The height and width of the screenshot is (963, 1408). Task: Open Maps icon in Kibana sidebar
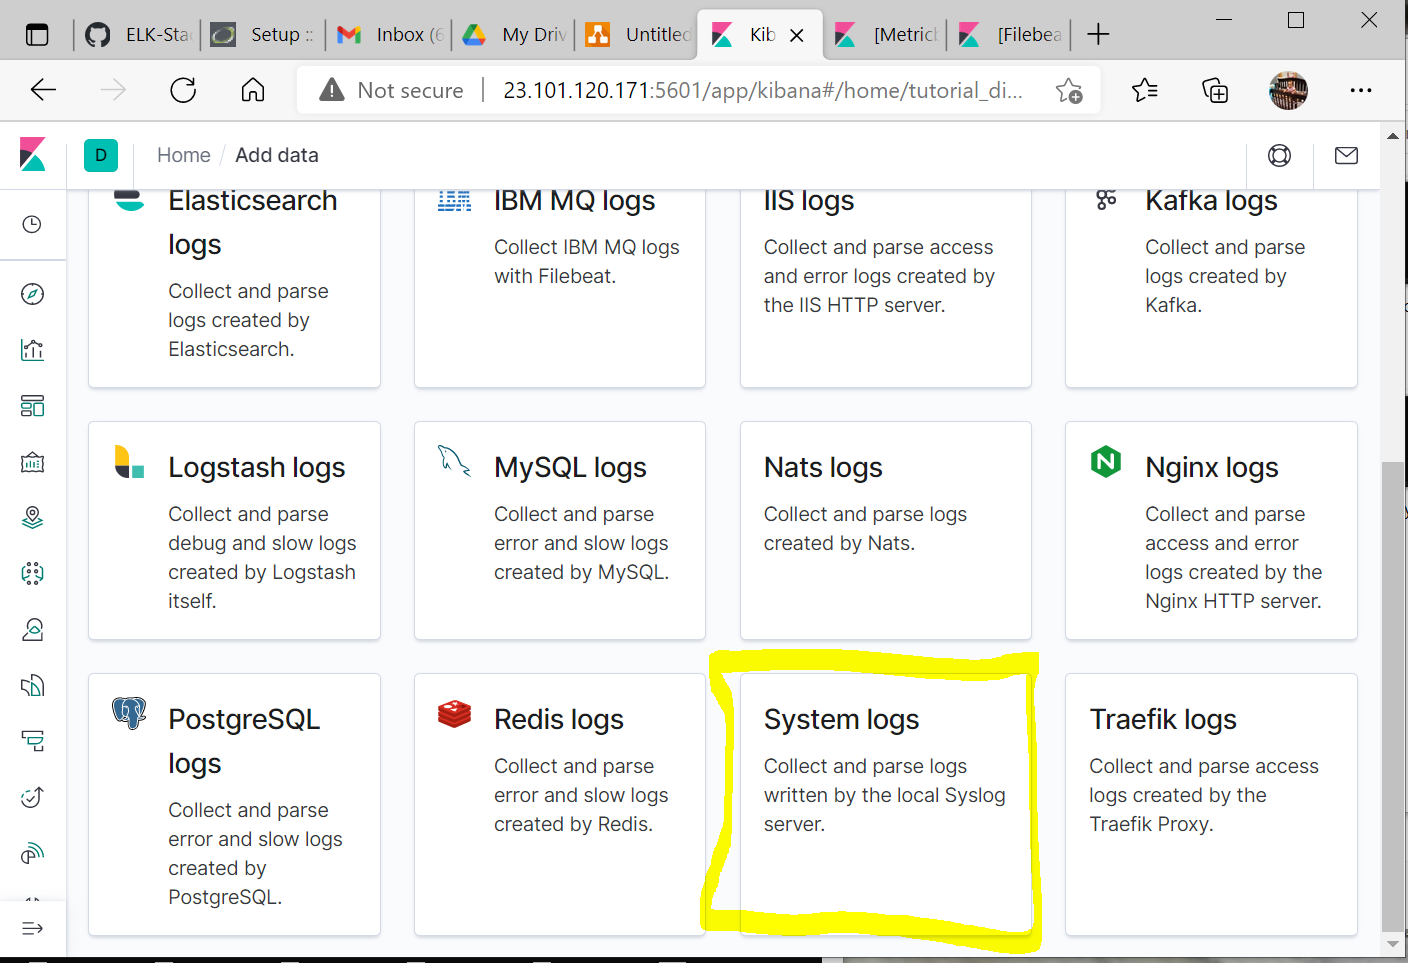[x=32, y=517]
